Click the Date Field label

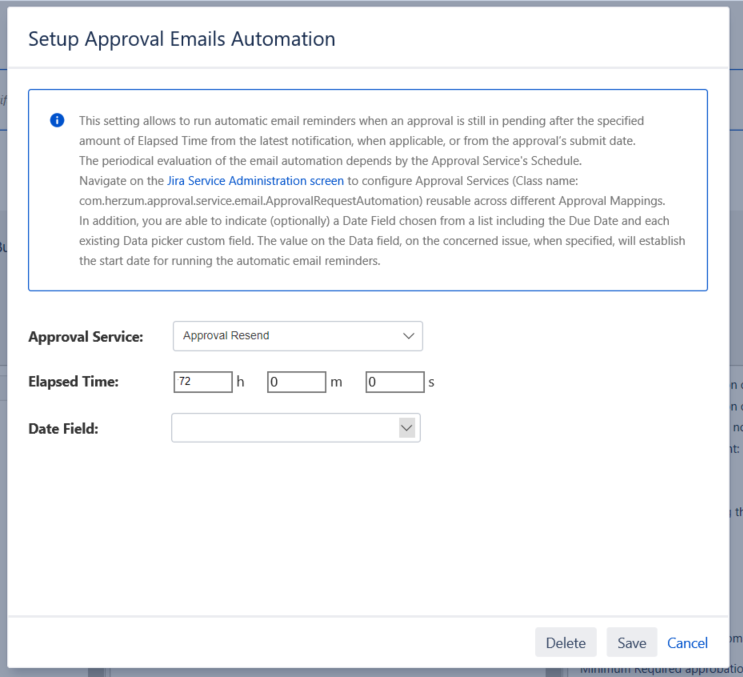click(65, 429)
